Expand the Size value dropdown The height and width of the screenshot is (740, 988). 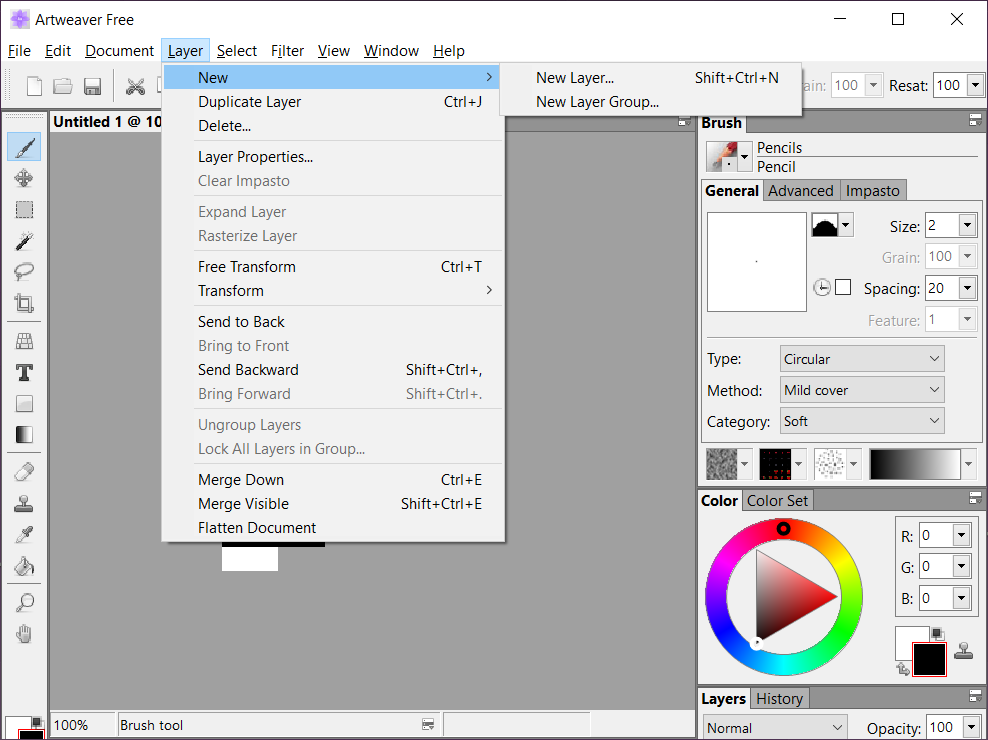[968, 225]
